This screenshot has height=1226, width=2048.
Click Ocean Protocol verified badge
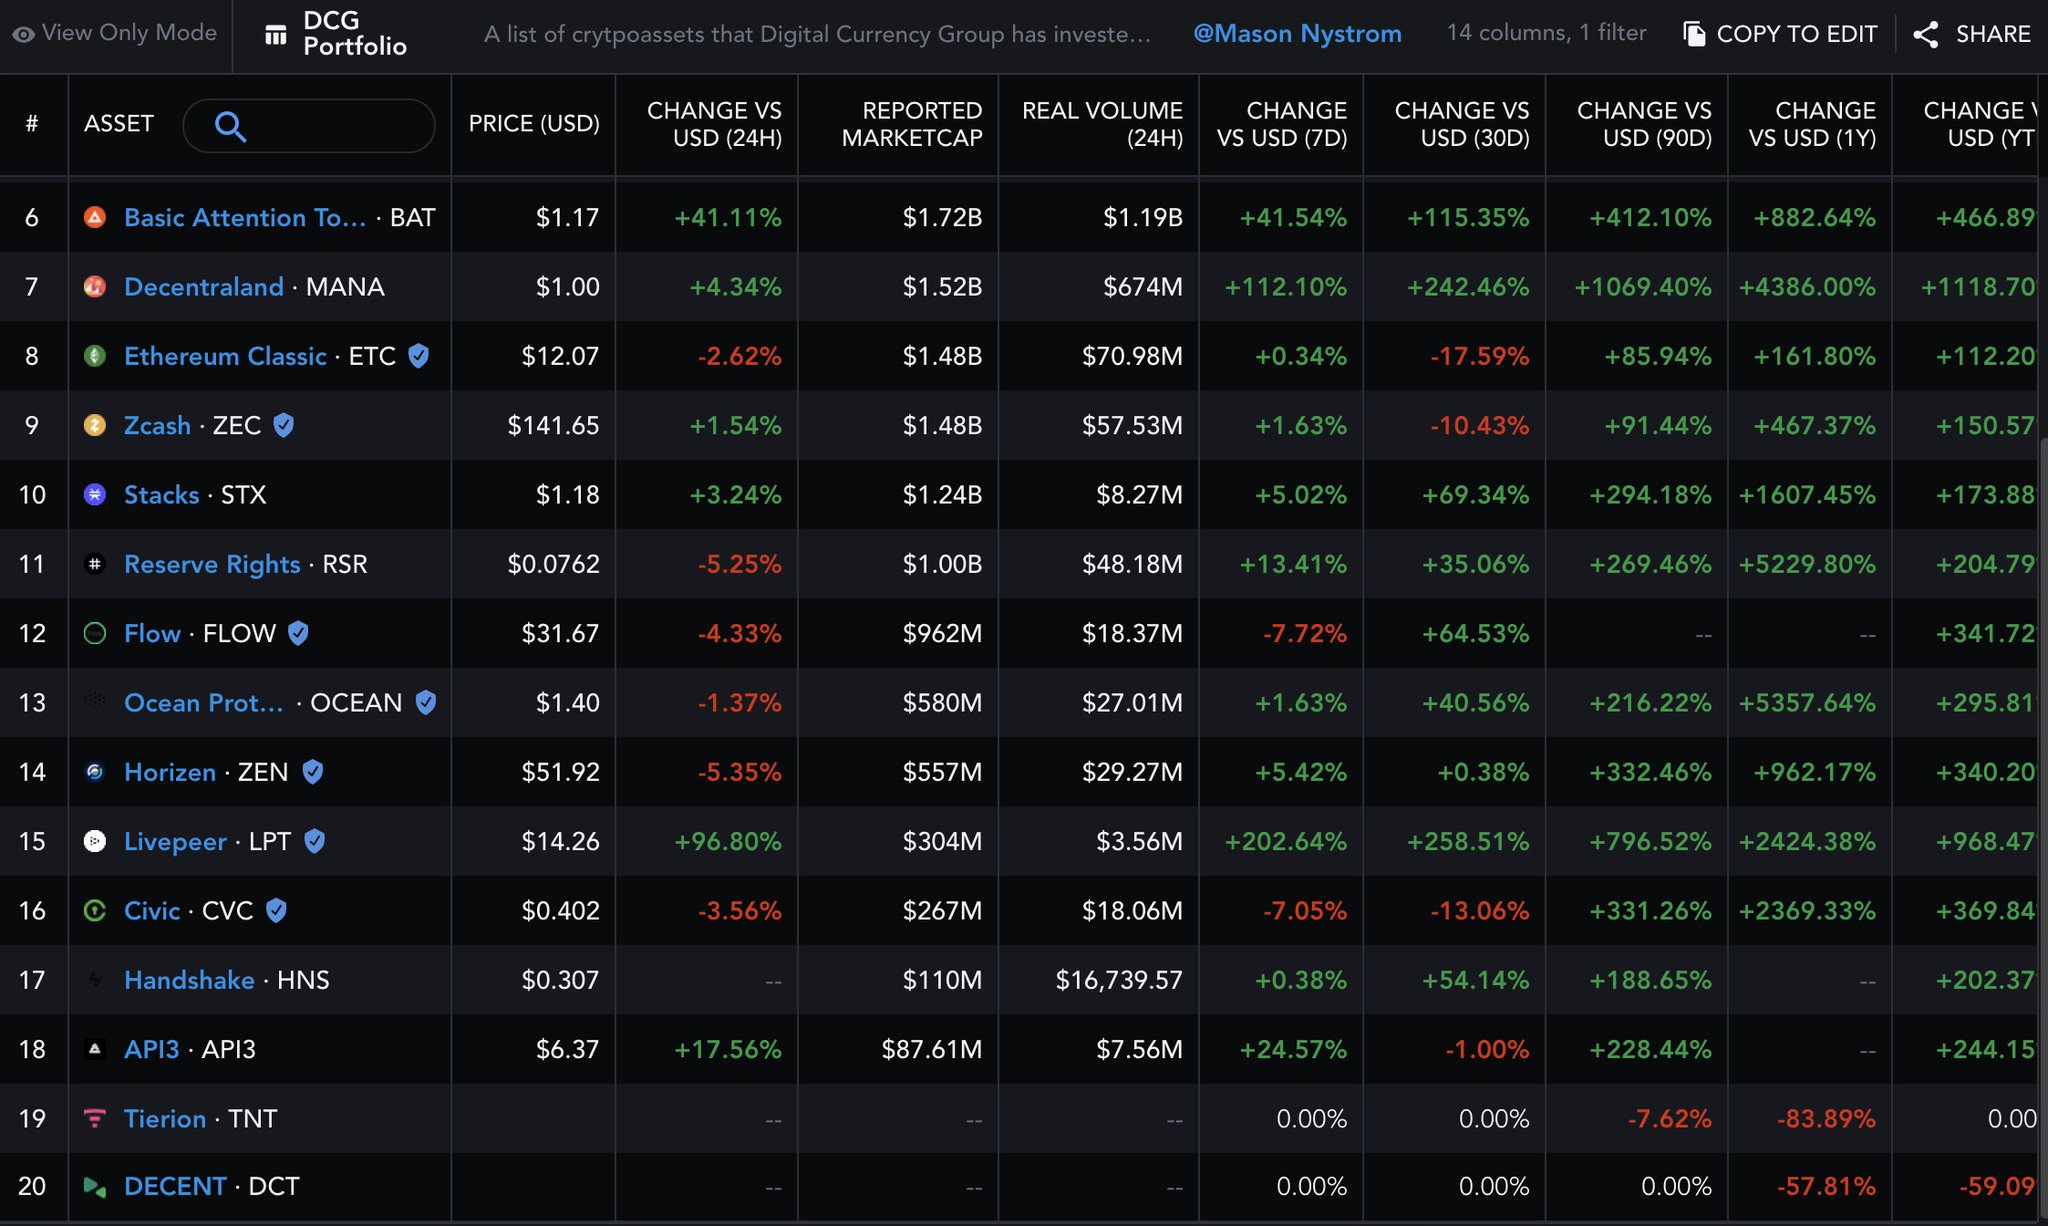tap(425, 702)
